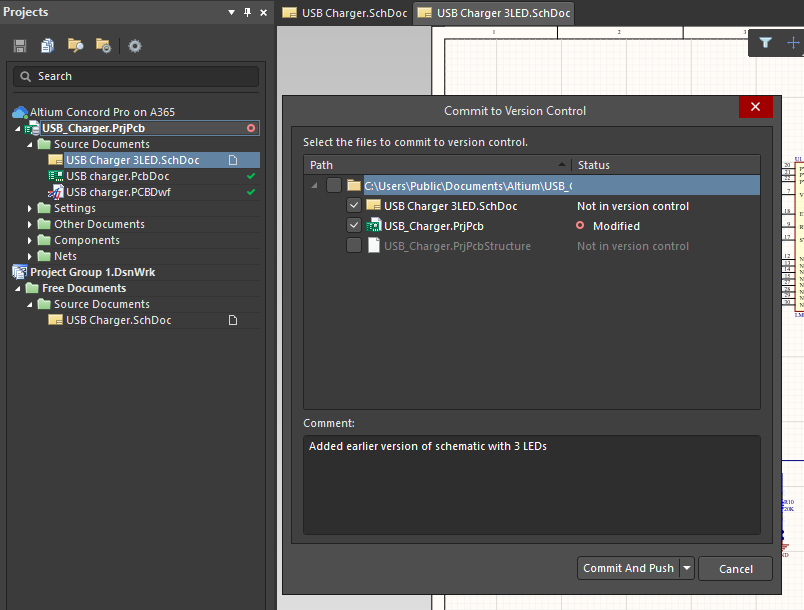The width and height of the screenshot is (804, 610).
Task: Click the Nets folder icon in project tree
Action: (x=45, y=256)
